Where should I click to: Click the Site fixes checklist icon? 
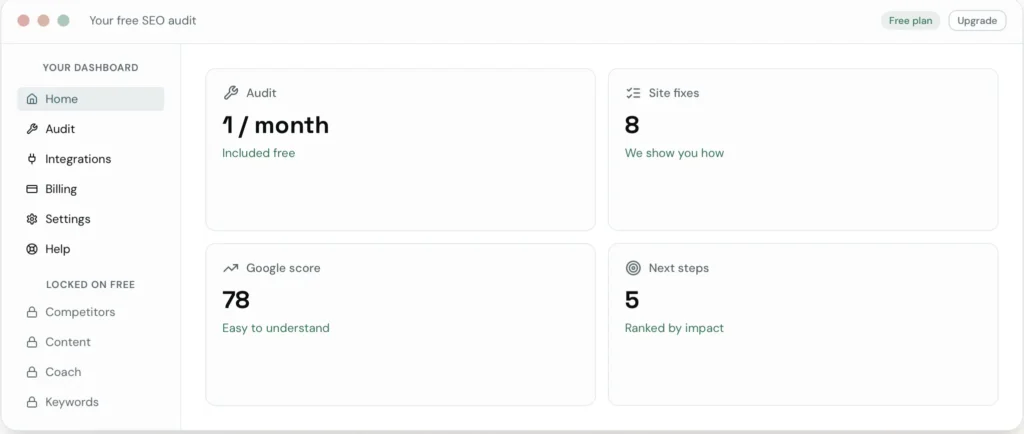click(633, 93)
